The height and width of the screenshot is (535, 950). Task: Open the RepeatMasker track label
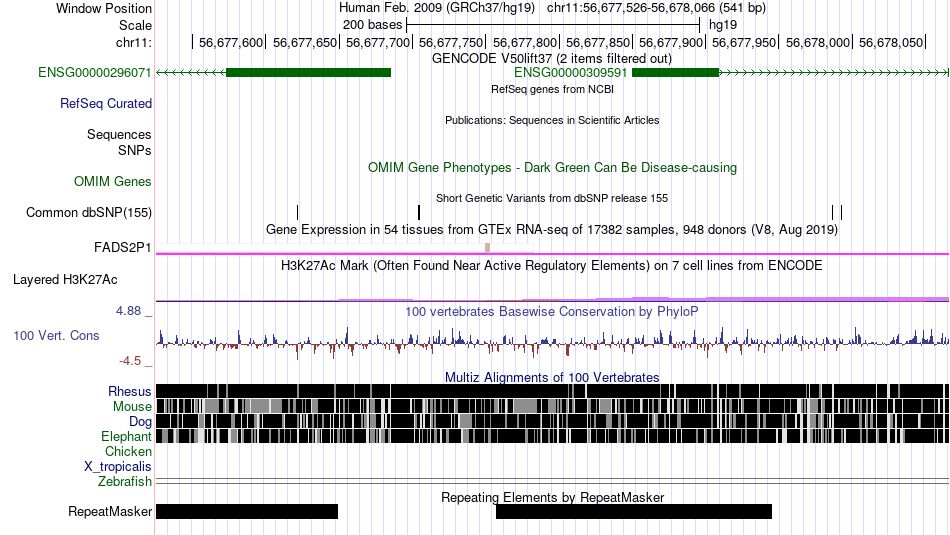[110, 511]
